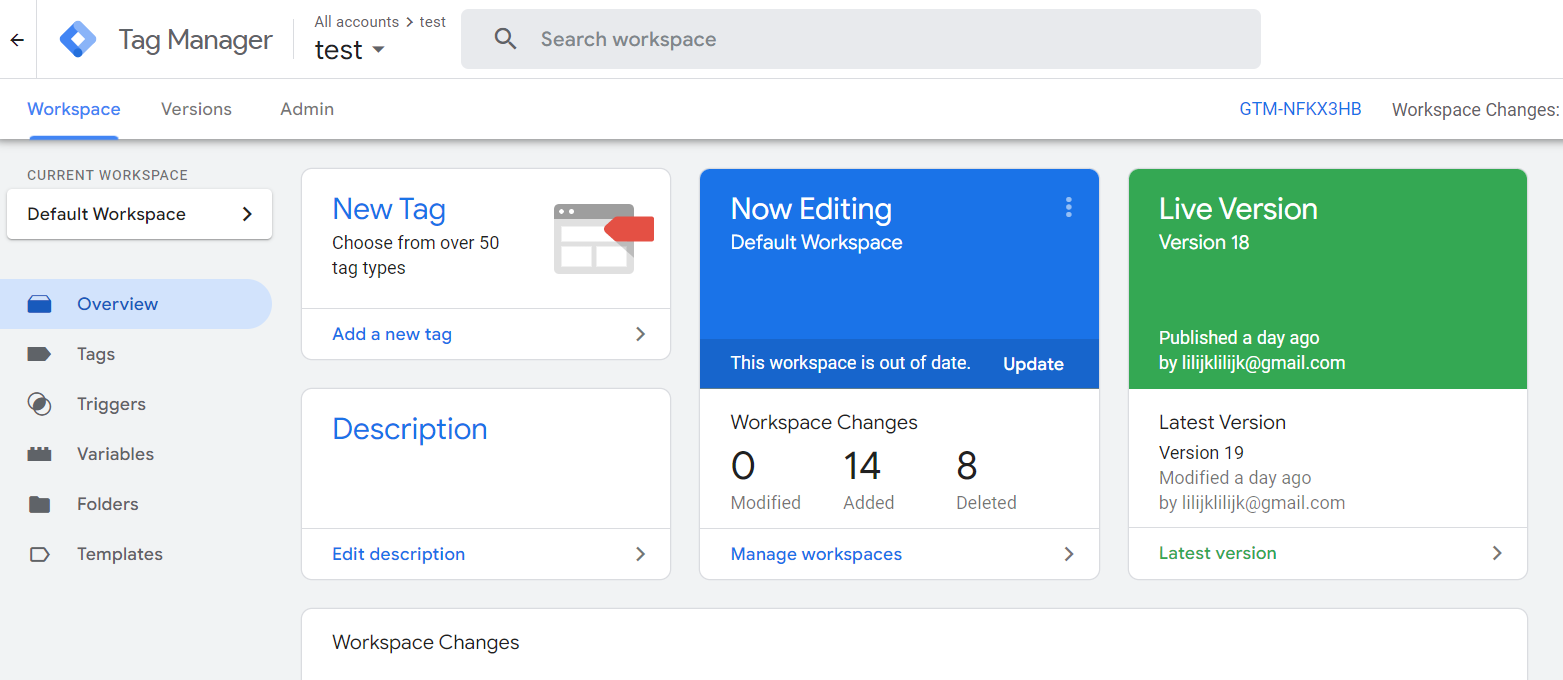
Task: Switch to the Versions tab
Action: click(196, 109)
